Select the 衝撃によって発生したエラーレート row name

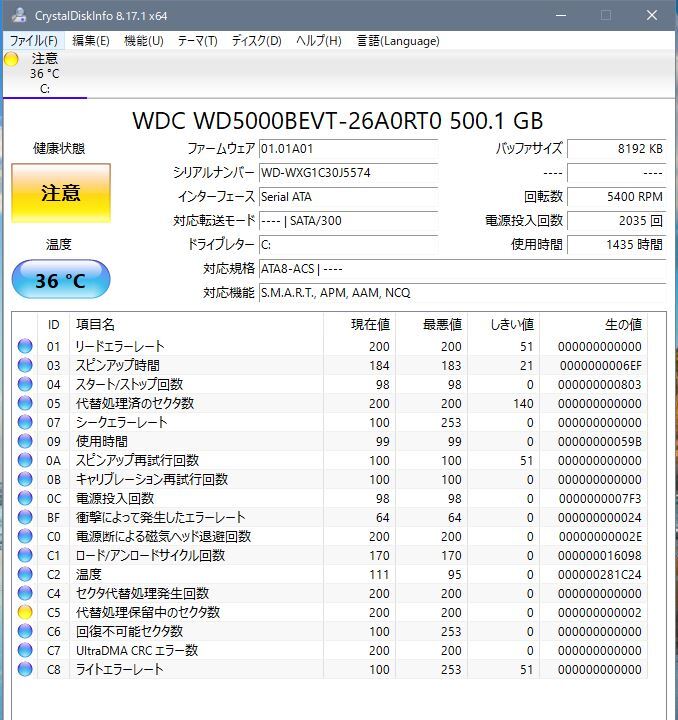click(x=160, y=518)
